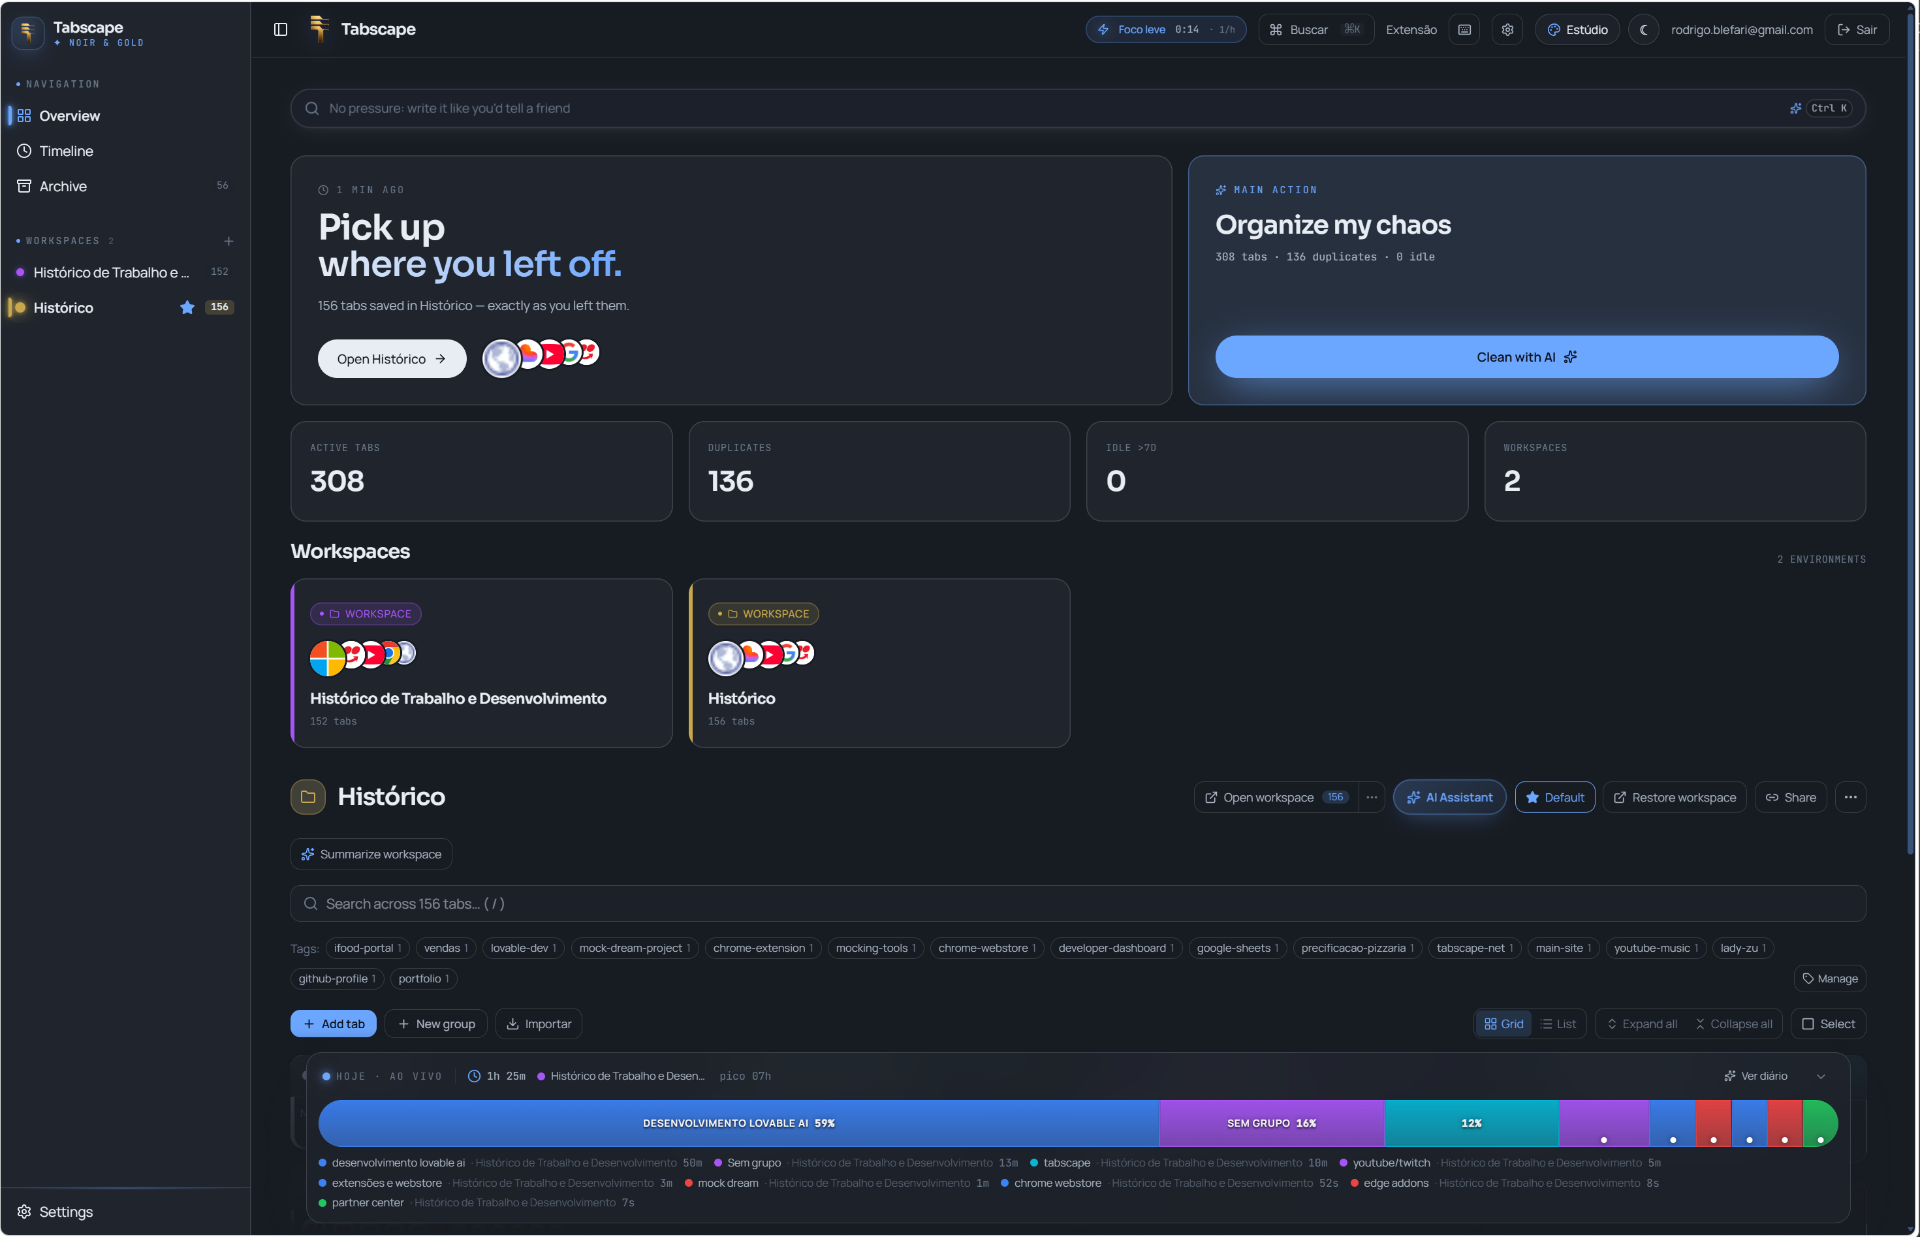Click Sem Grupo 16% bar segment

coord(1272,1124)
